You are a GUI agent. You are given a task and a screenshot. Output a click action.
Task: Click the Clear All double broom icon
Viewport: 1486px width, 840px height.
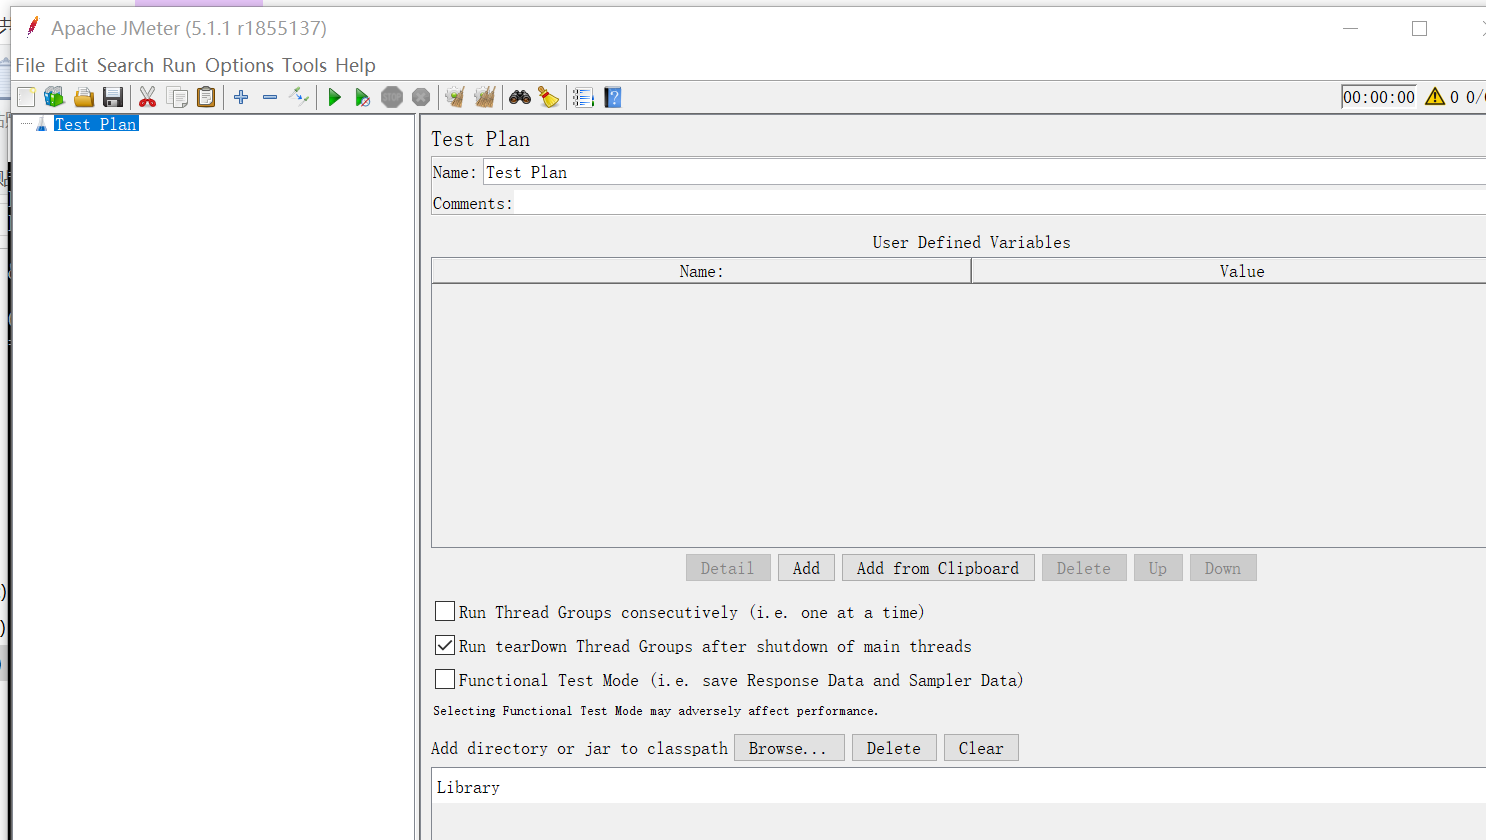485,97
